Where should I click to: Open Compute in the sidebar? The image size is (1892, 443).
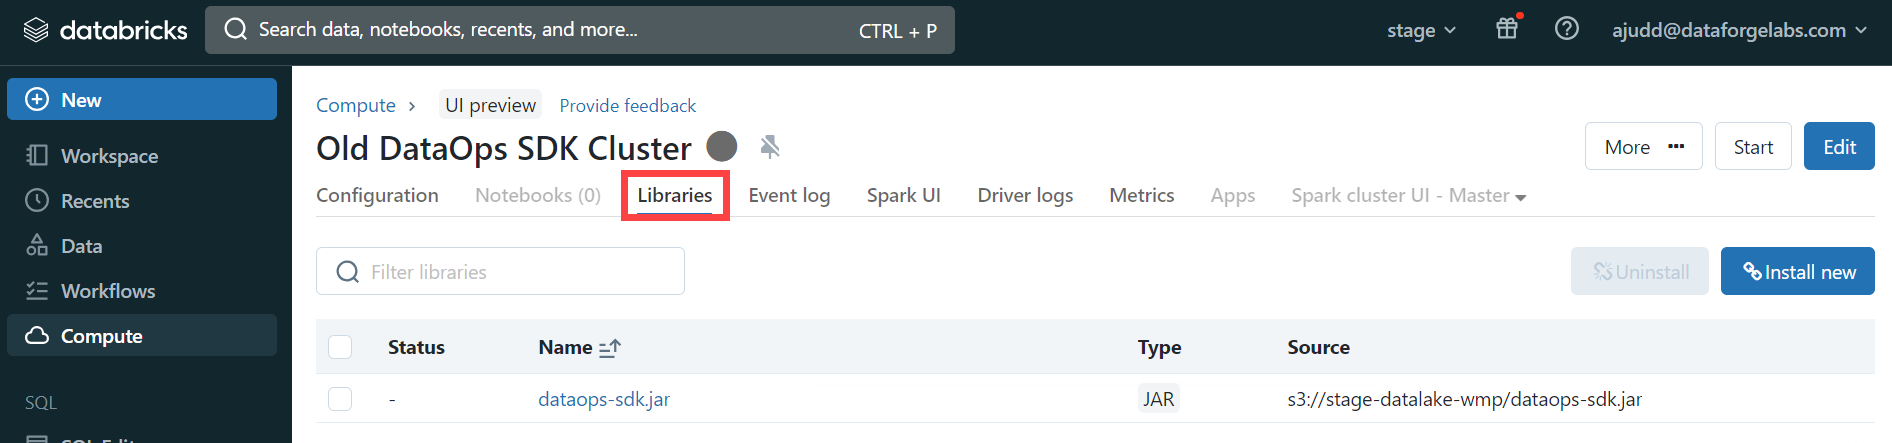coord(142,335)
